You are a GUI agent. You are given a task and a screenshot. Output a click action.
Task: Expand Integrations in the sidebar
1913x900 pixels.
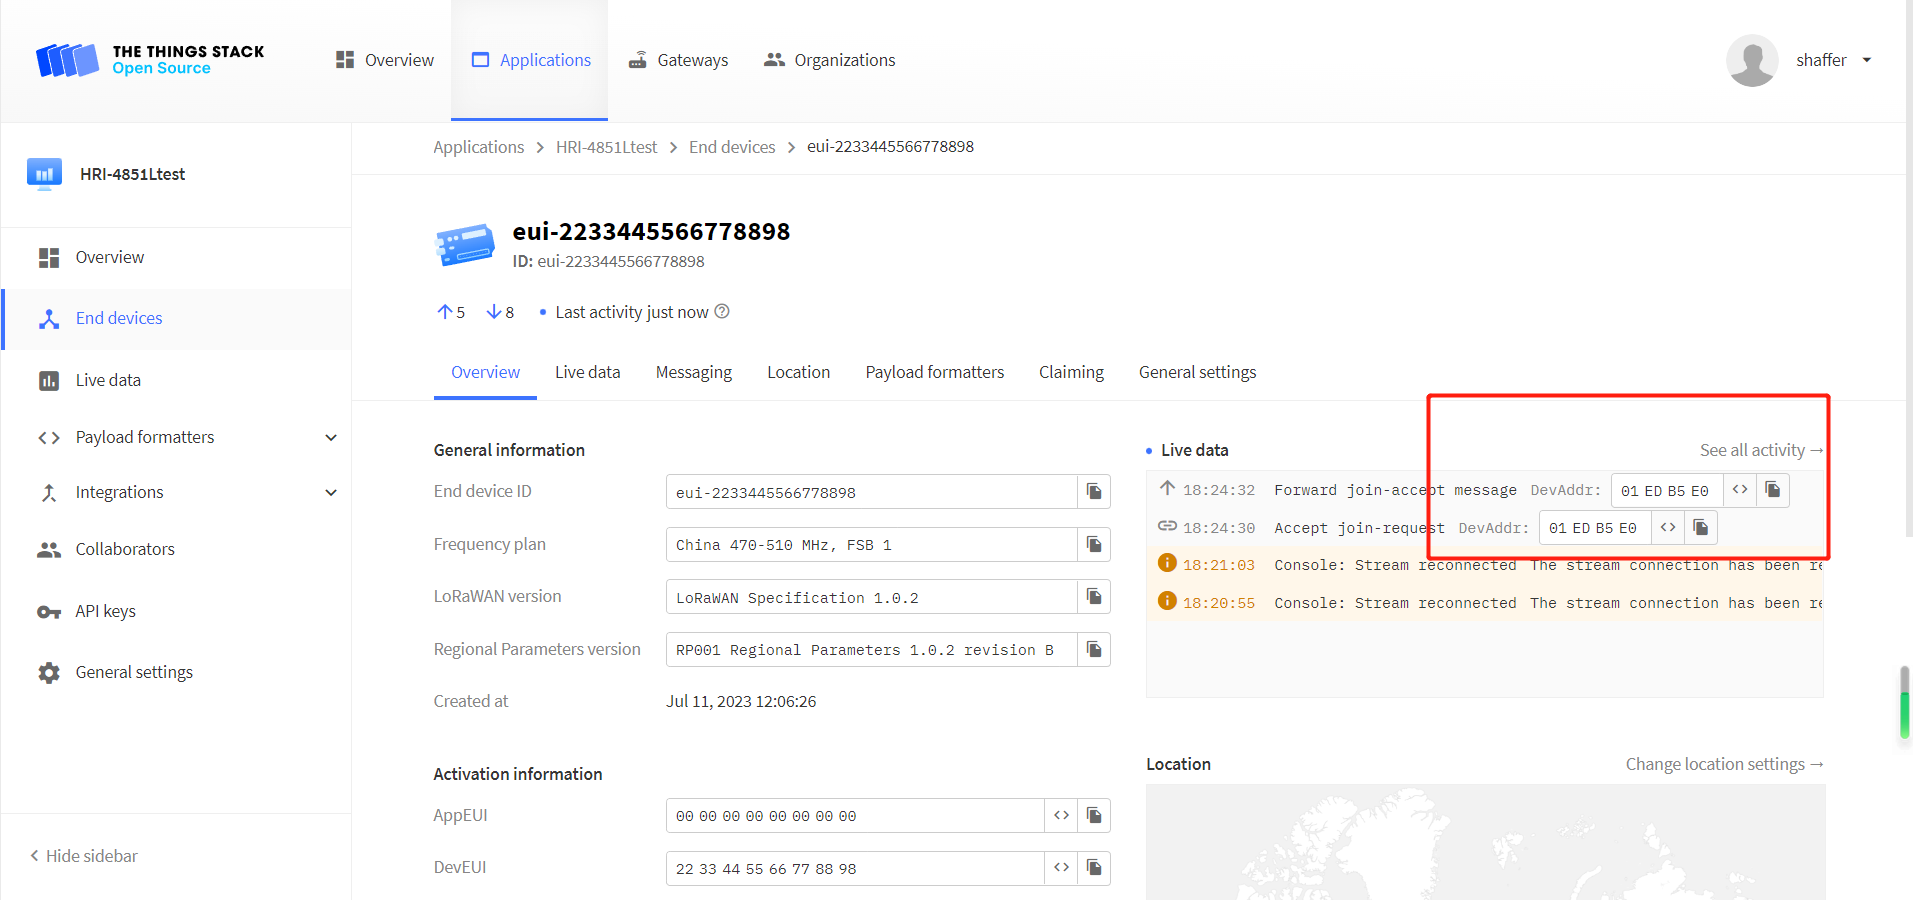tap(331, 493)
